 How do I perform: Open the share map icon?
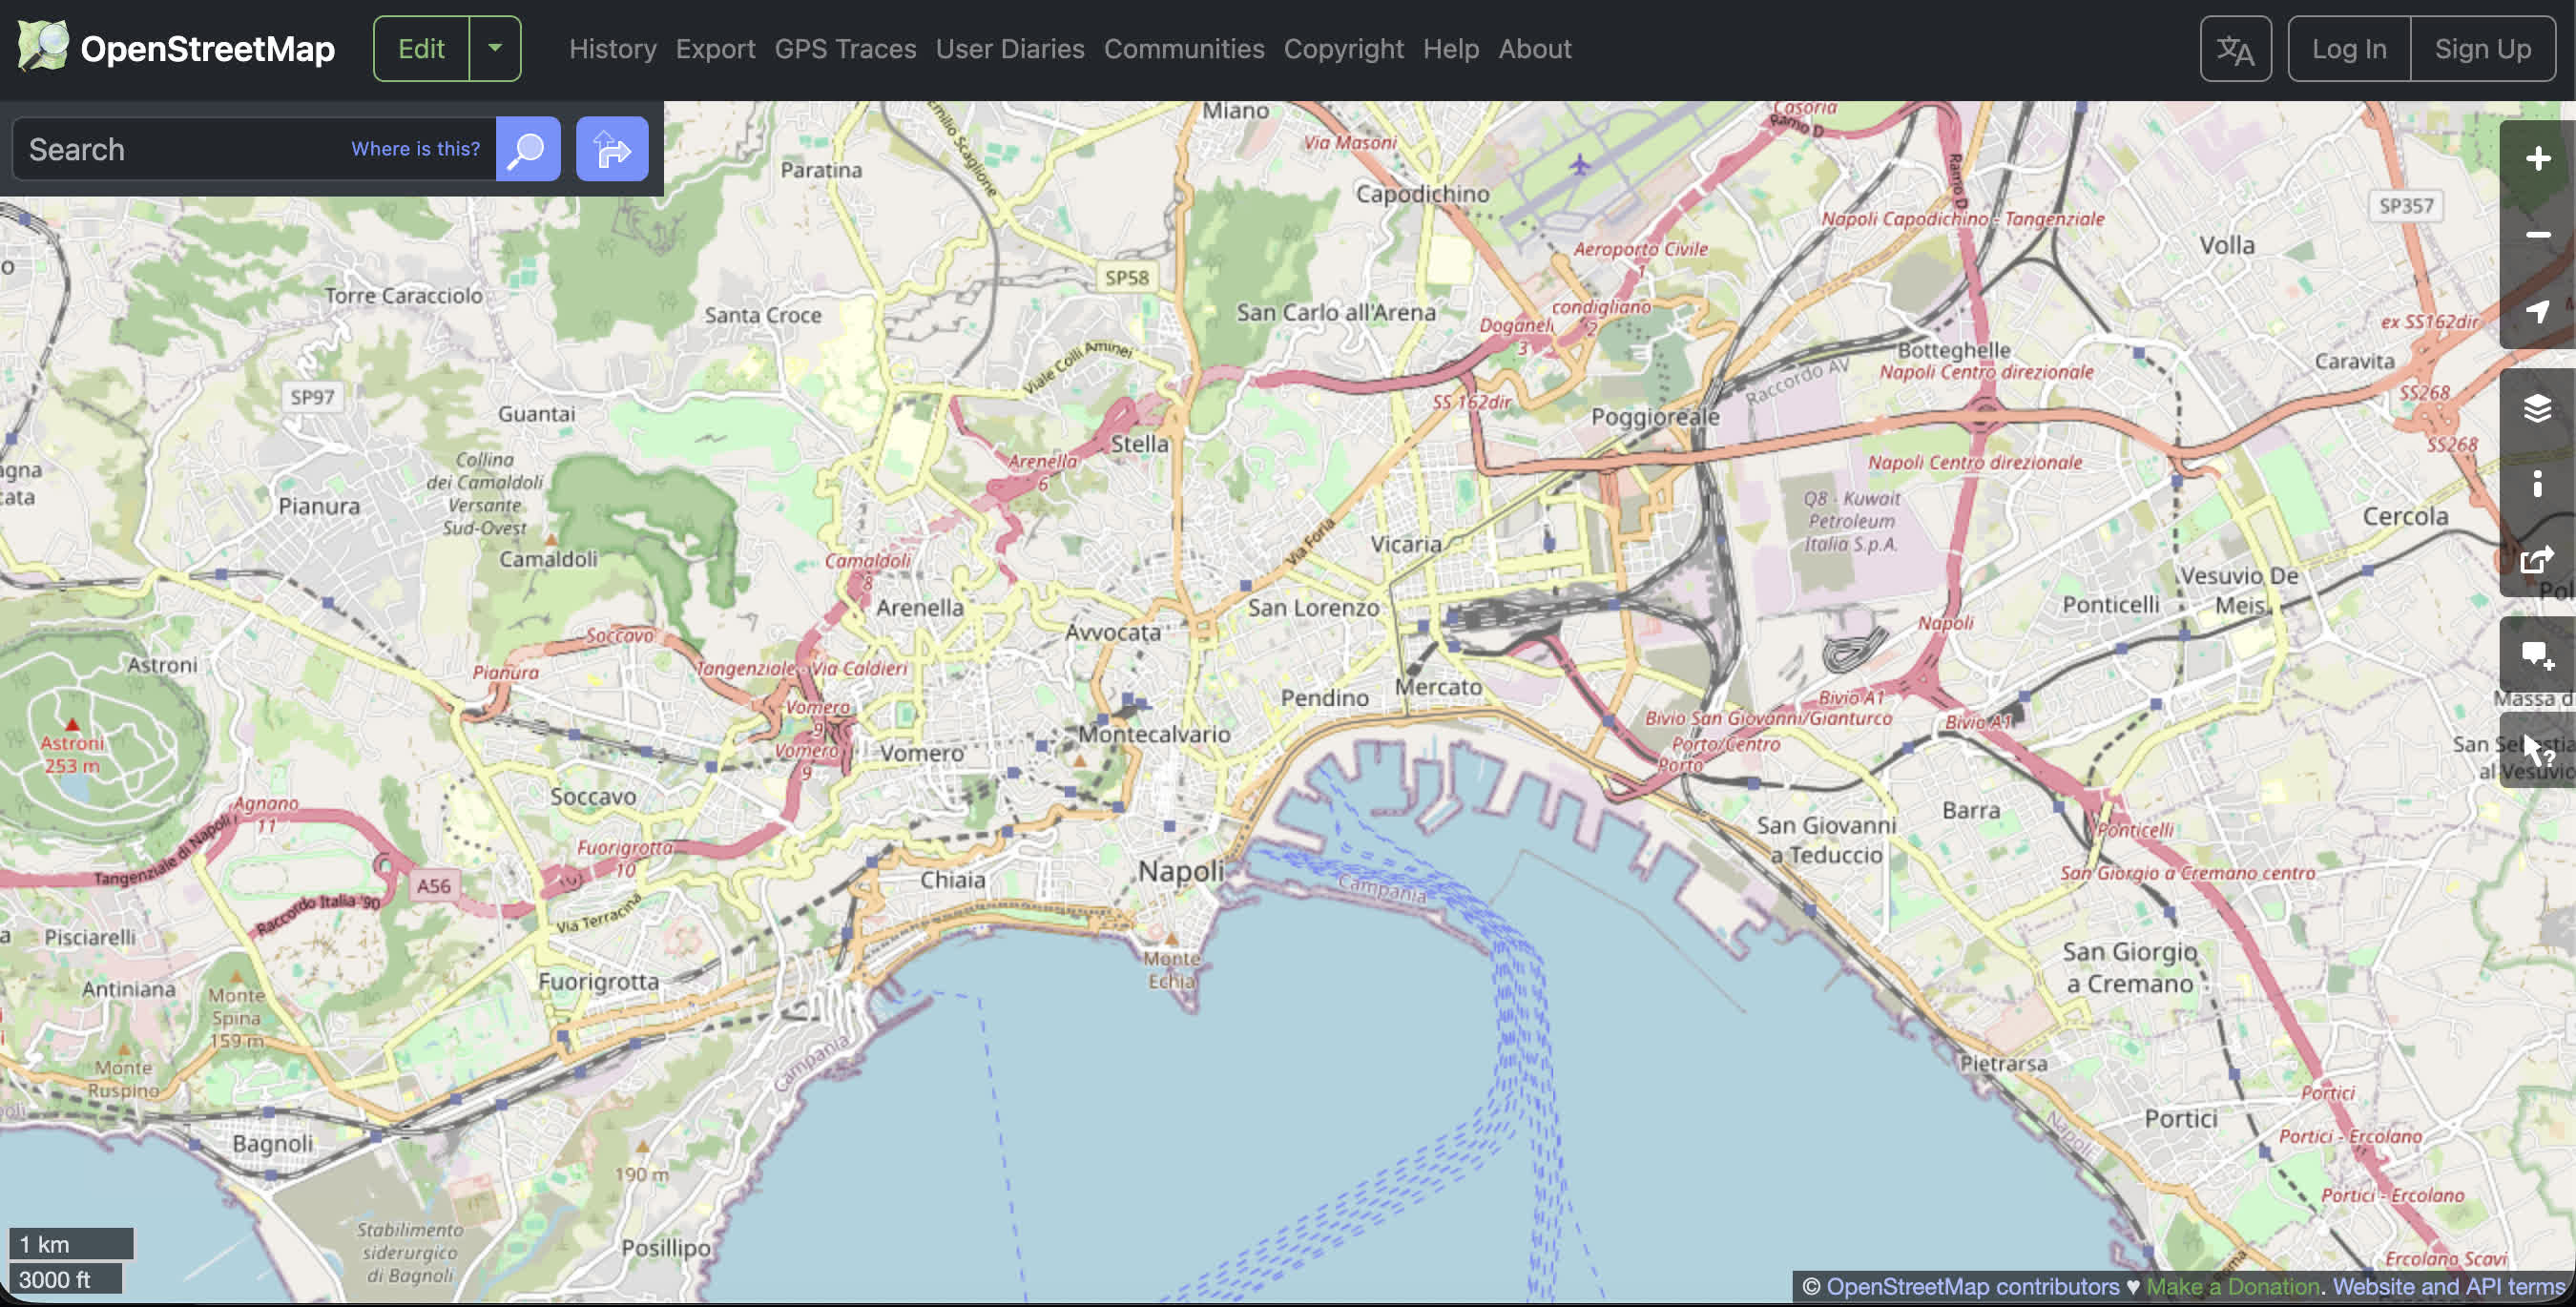coord(2537,560)
